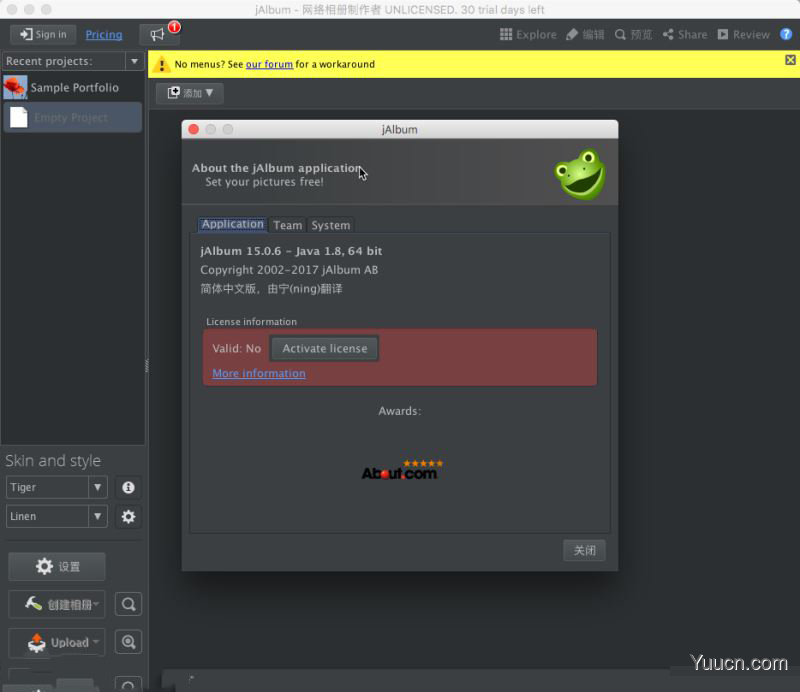This screenshot has height=692, width=800.
Task: Follow the our forum link
Action: [x=269, y=64]
